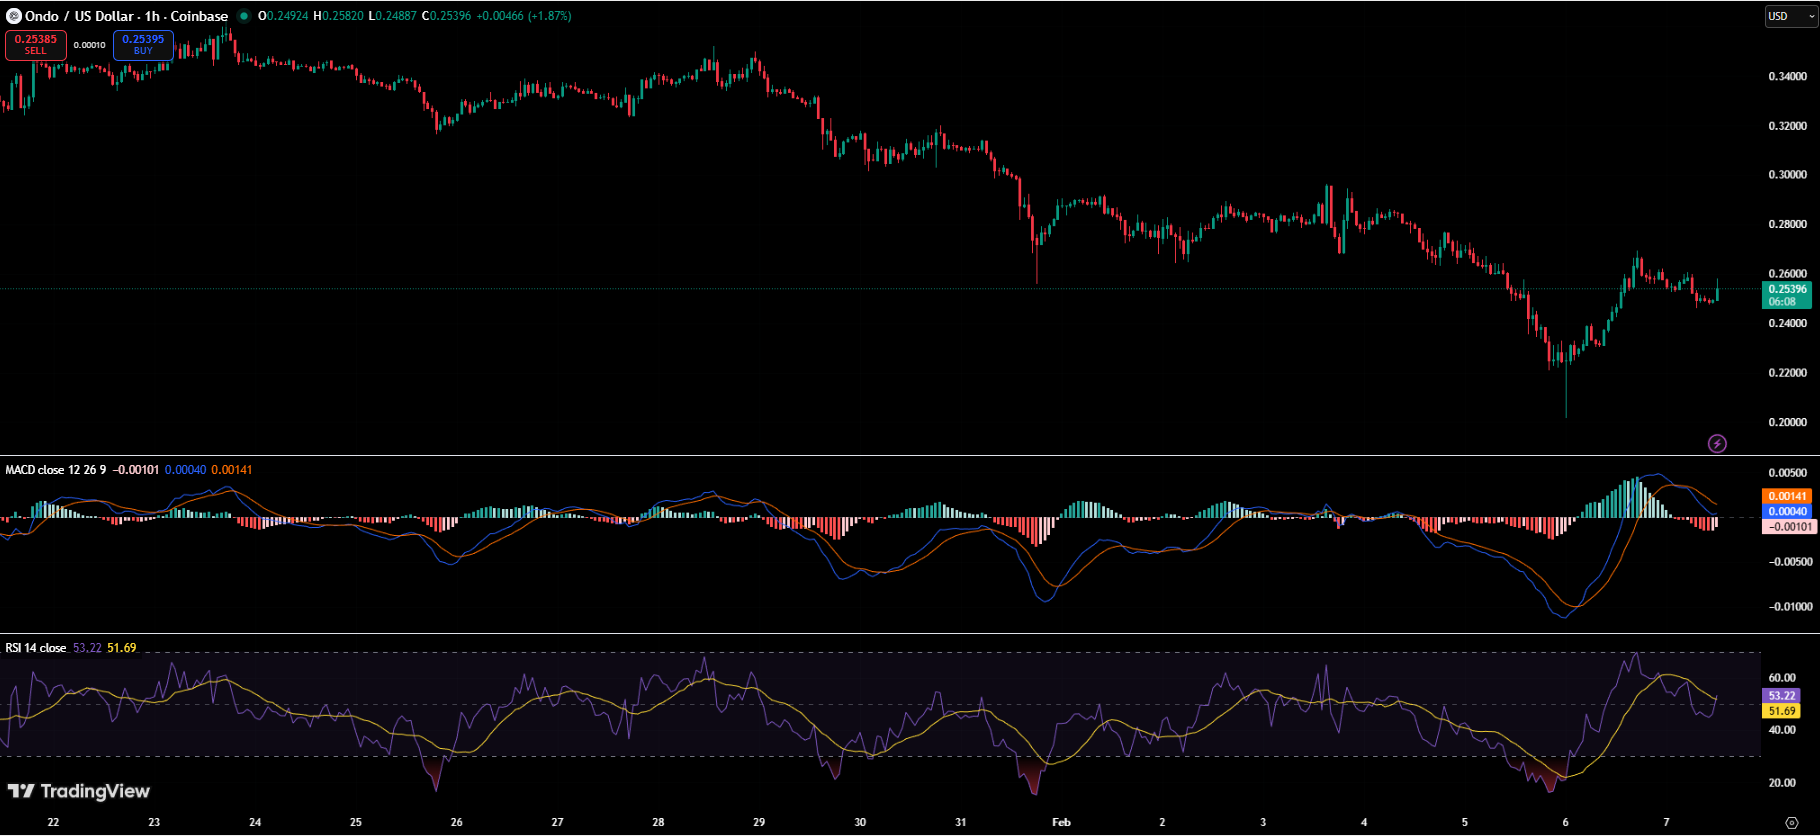Select the MACD close 12 26 9 legend
This screenshot has width=1820, height=836.
tap(55, 470)
